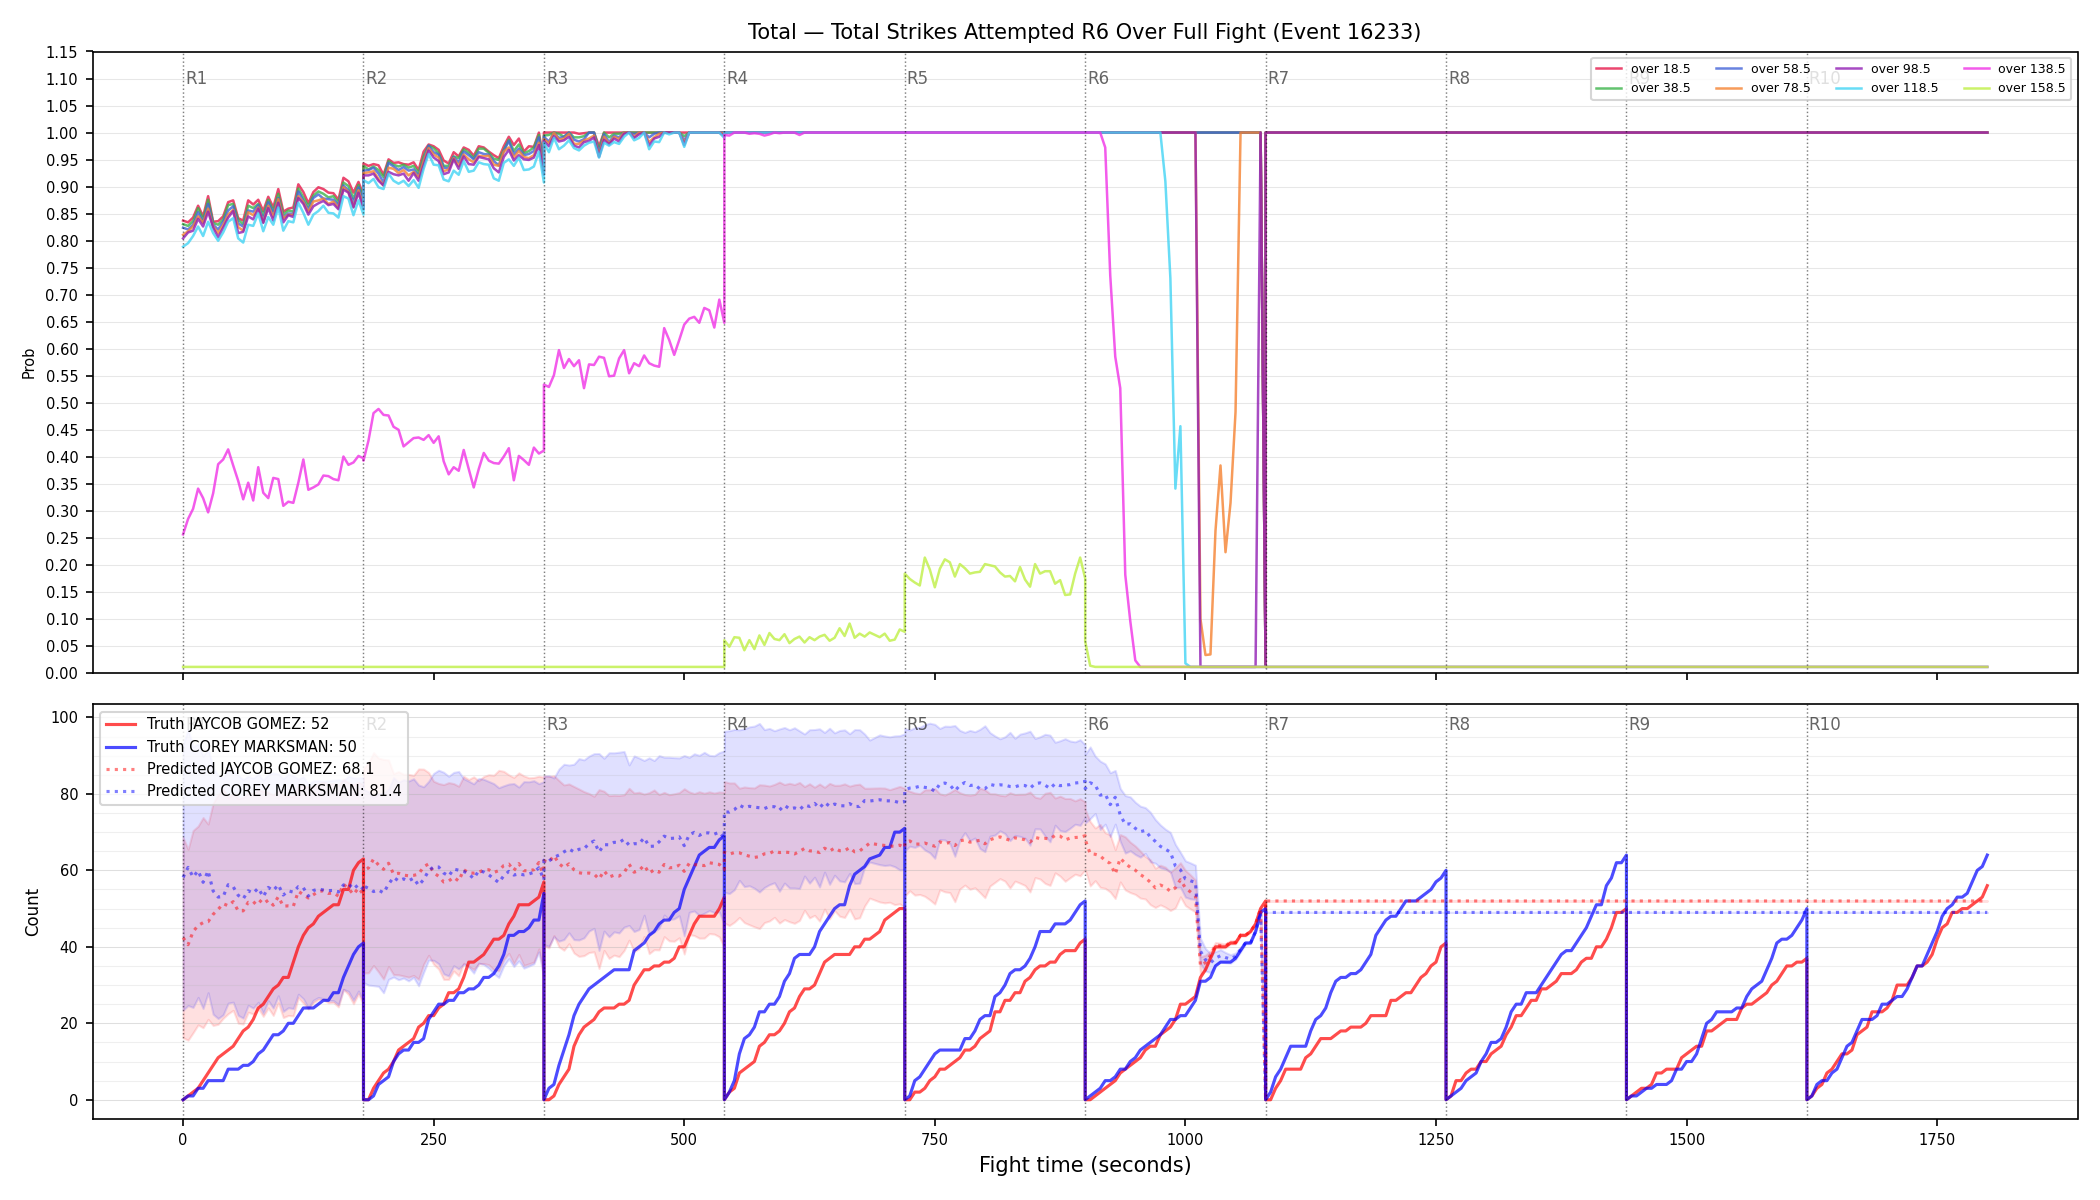Click the 500 tick on the time axis
Image resolution: width=2100 pixels, height=1200 pixels.
tap(684, 1139)
